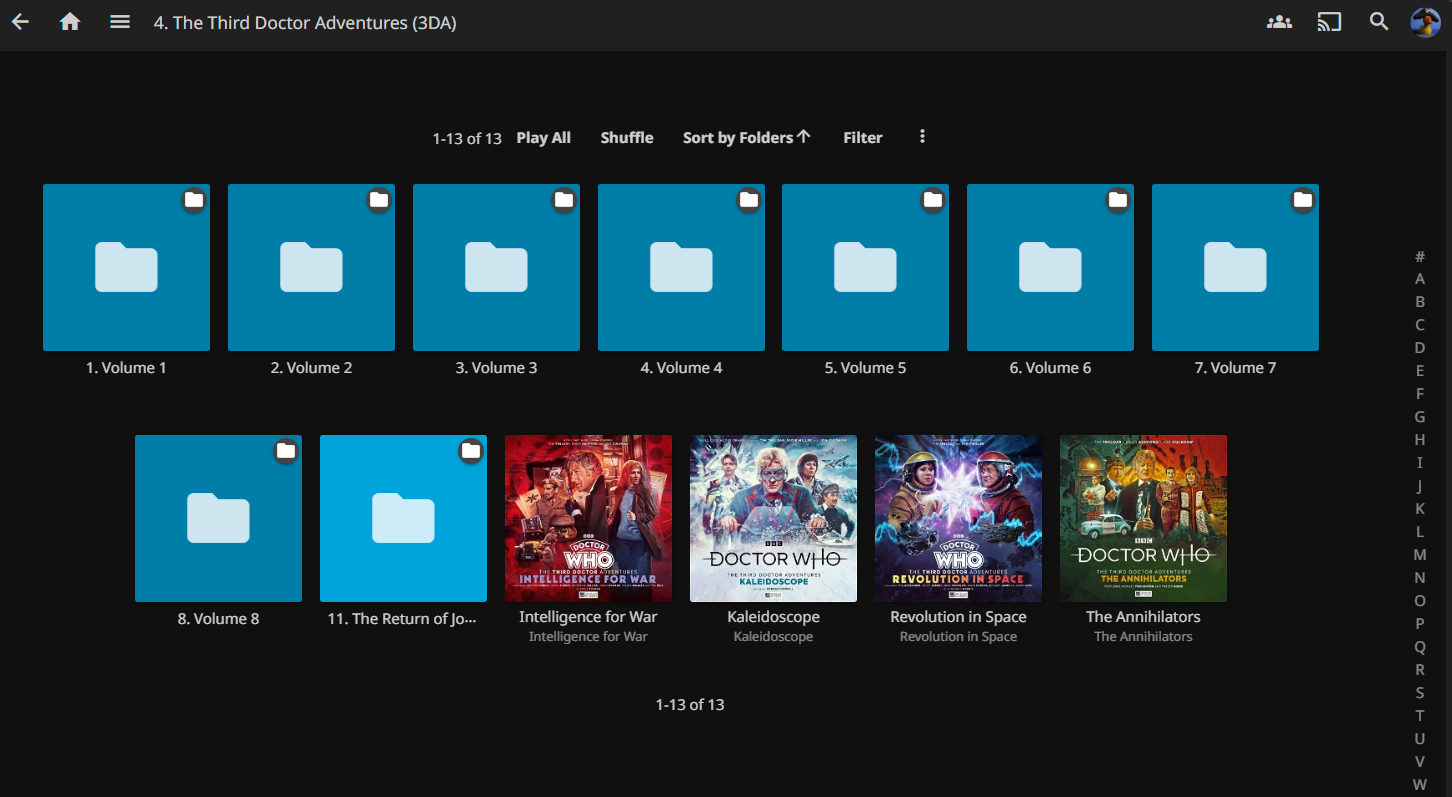1452x797 pixels.
Task: Open the Home screen icon
Action: 70,22
